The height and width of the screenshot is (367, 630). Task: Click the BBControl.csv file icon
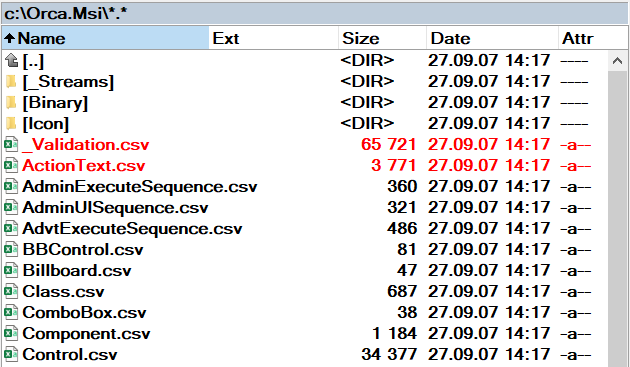pyautogui.click(x=11, y=250)
